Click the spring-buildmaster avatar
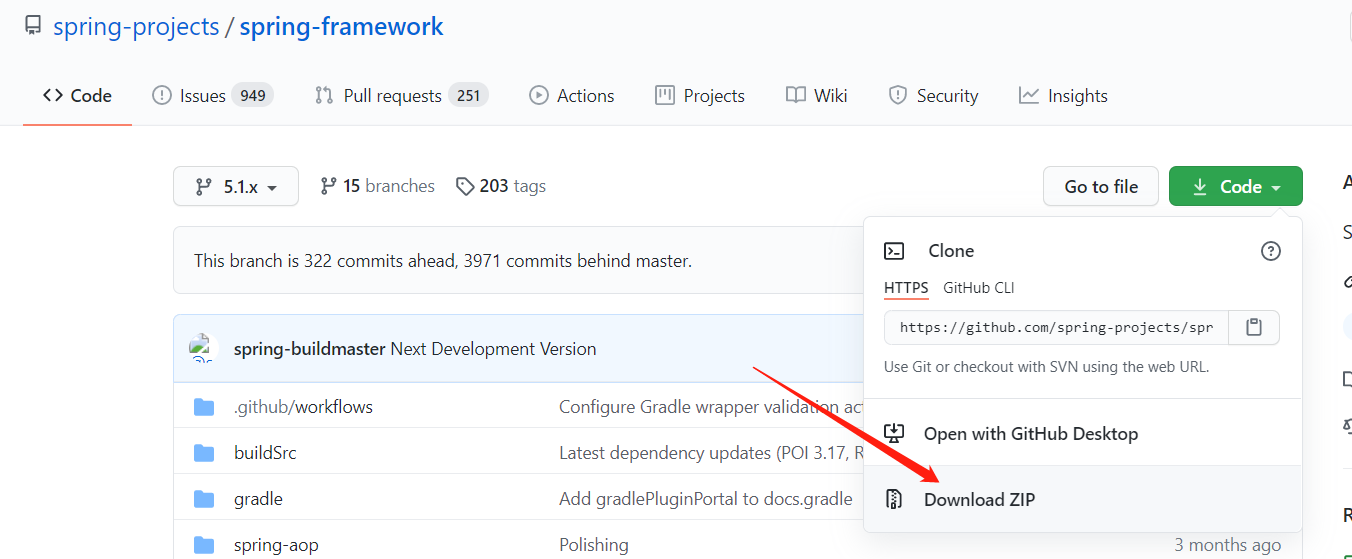 [x=204, y=348]
